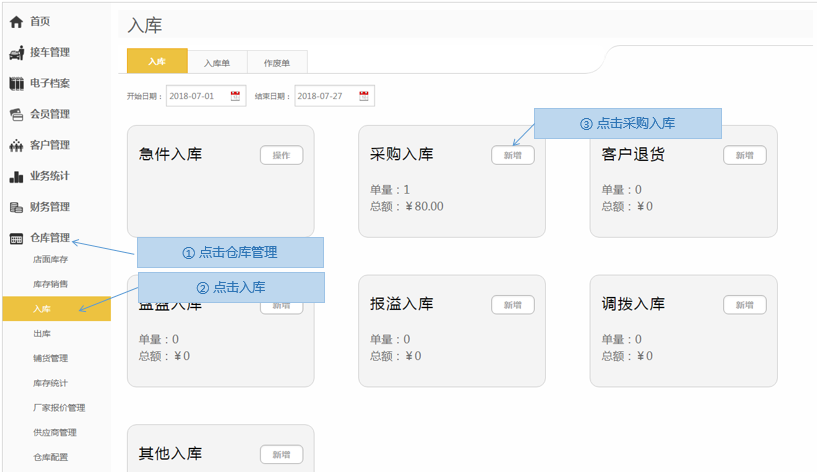817x474 pixels.
Task: Open 库存统计 in the sidebar
Action: [x=50, y=383]
